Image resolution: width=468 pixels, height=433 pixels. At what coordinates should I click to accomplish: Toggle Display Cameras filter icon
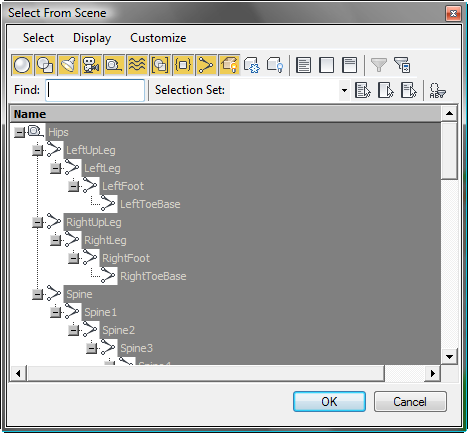pyautogui.click(x=91, y=65)
